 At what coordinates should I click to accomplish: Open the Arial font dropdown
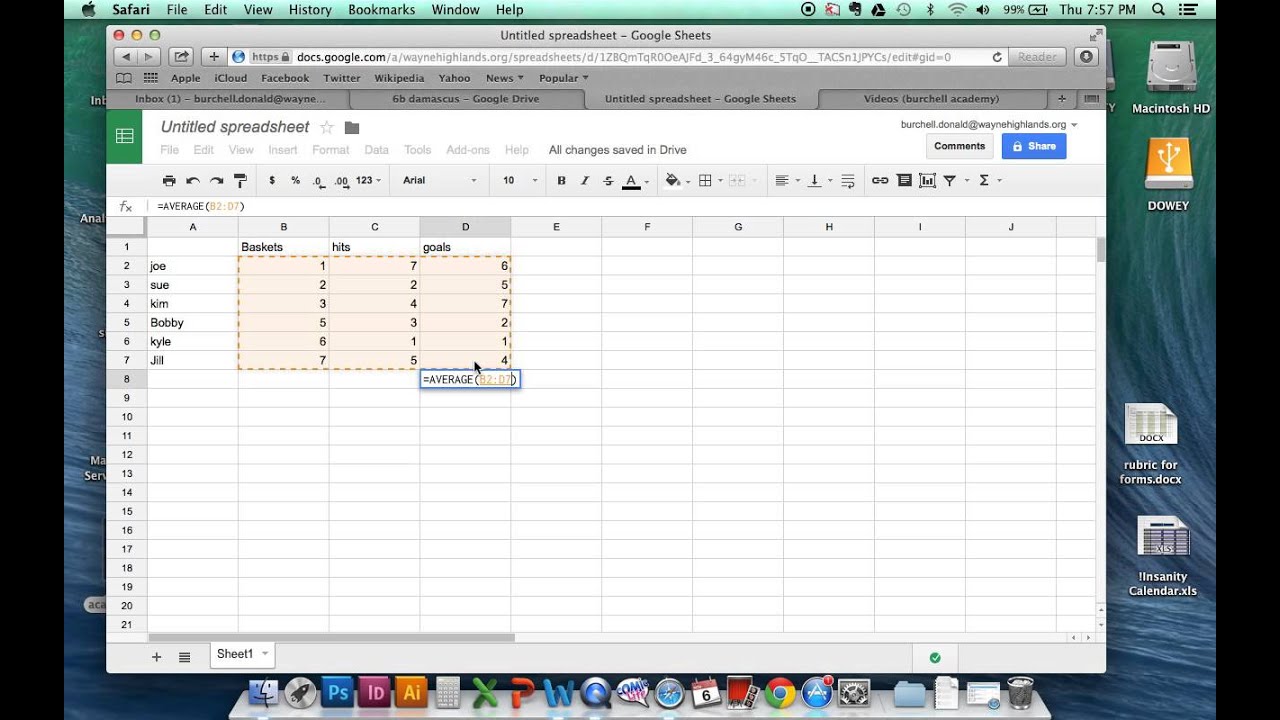coord(439,181)
